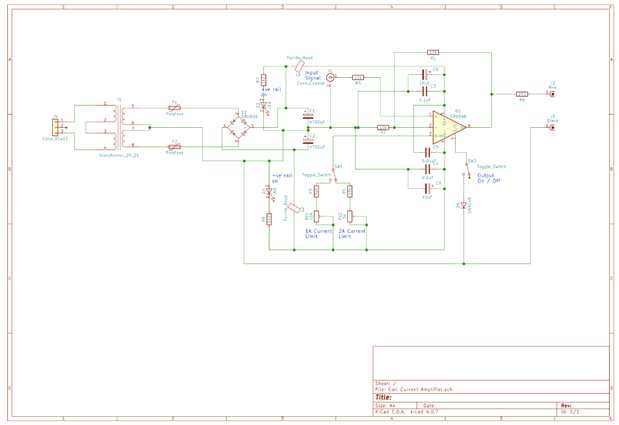Click the SW1 toggle switch symbol

(x=334, y=174)
